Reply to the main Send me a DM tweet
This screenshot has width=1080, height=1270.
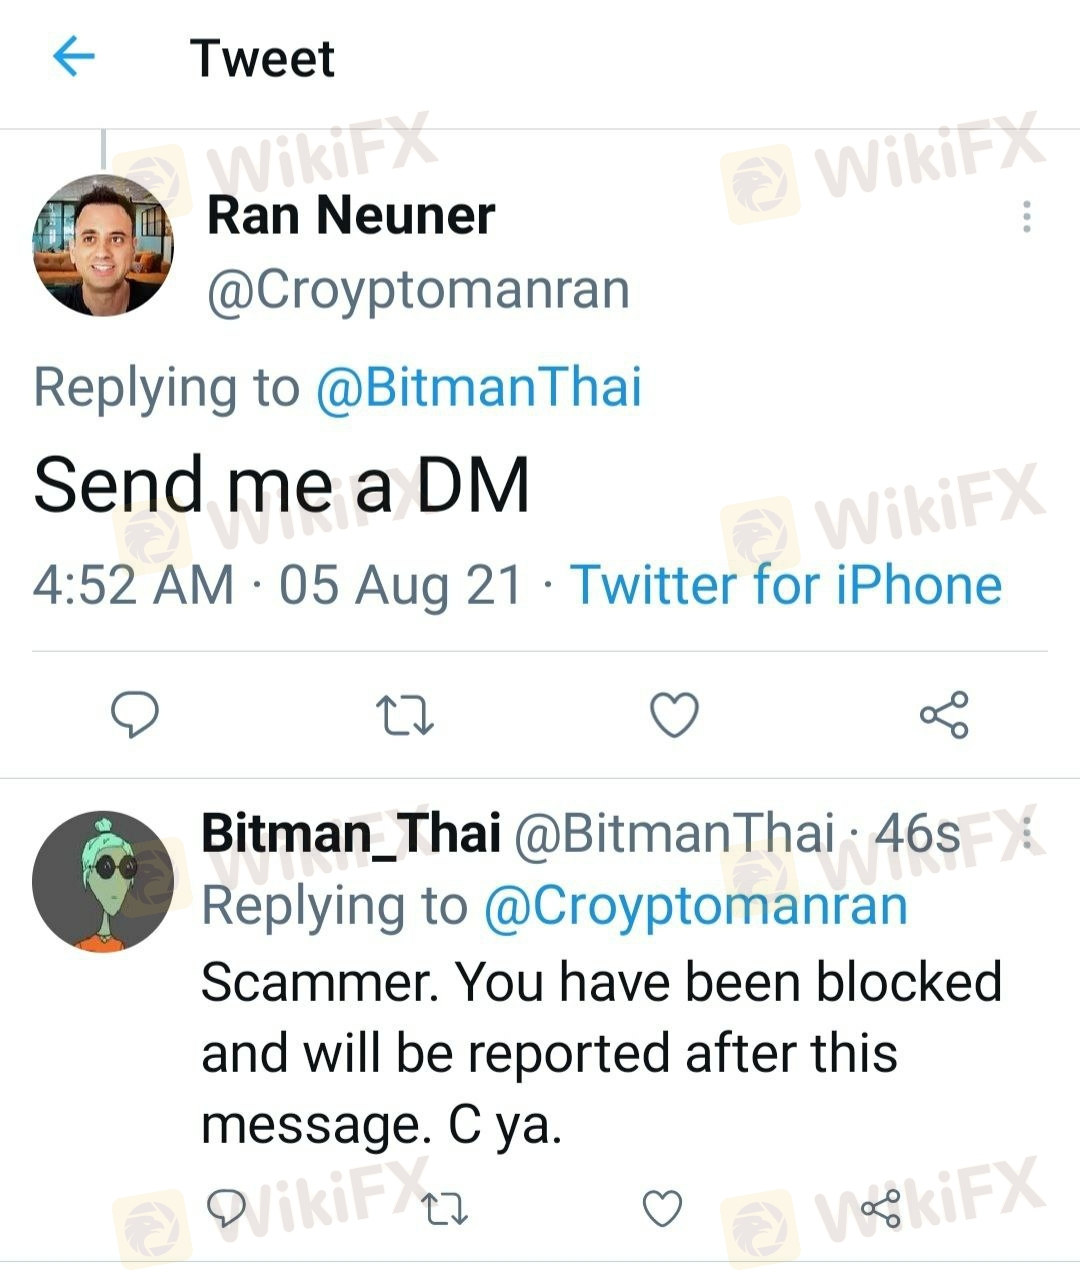(x=134, y=714)
